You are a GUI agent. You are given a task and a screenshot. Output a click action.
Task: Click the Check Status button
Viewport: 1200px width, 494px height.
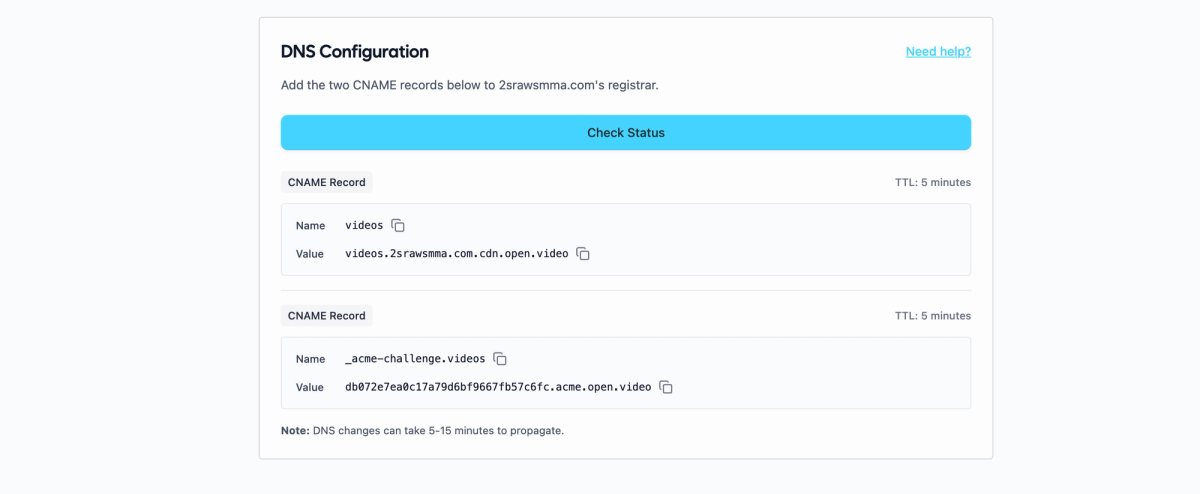click(626, 133)
